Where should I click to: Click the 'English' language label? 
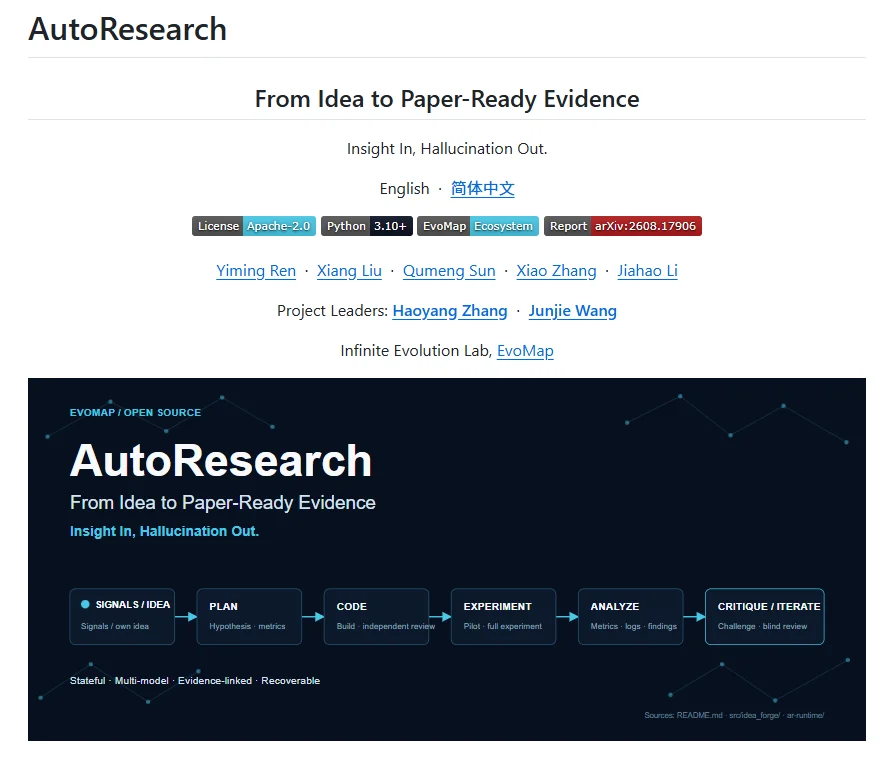coord(404,189)
